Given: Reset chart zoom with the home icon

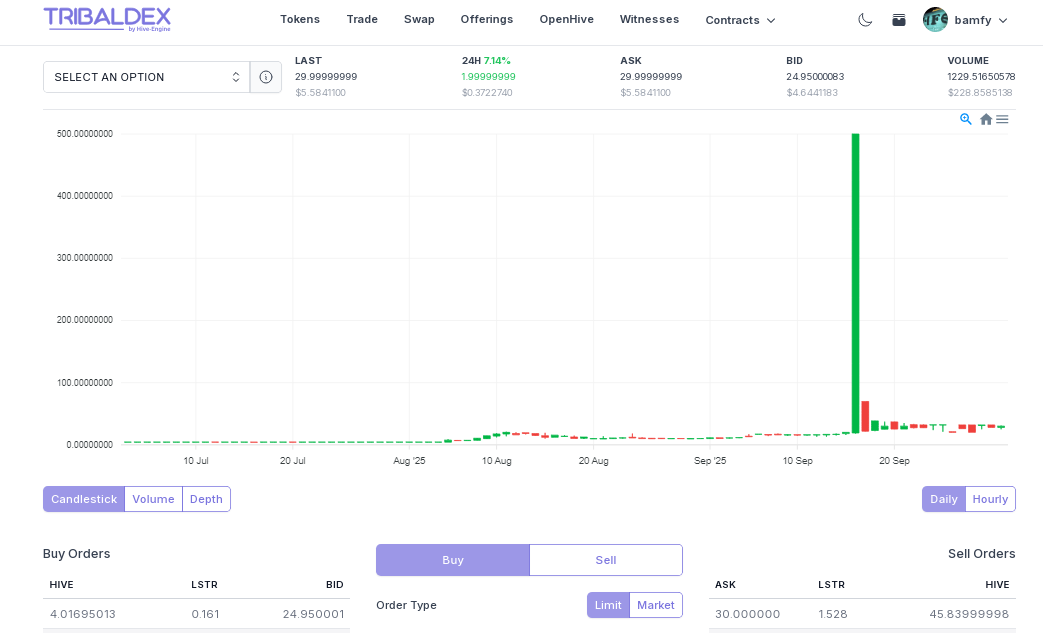Looking at the screenshot, I should [986, 119].
